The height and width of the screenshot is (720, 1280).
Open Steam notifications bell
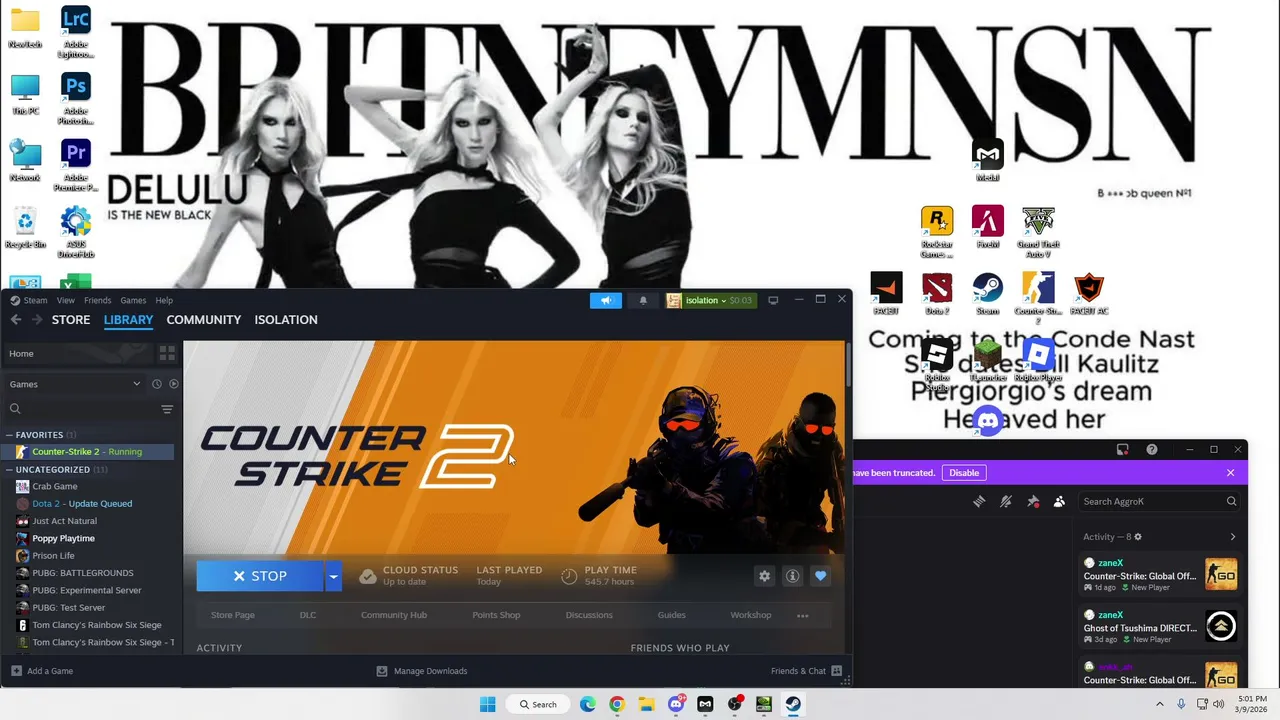(x=643, y=300)
